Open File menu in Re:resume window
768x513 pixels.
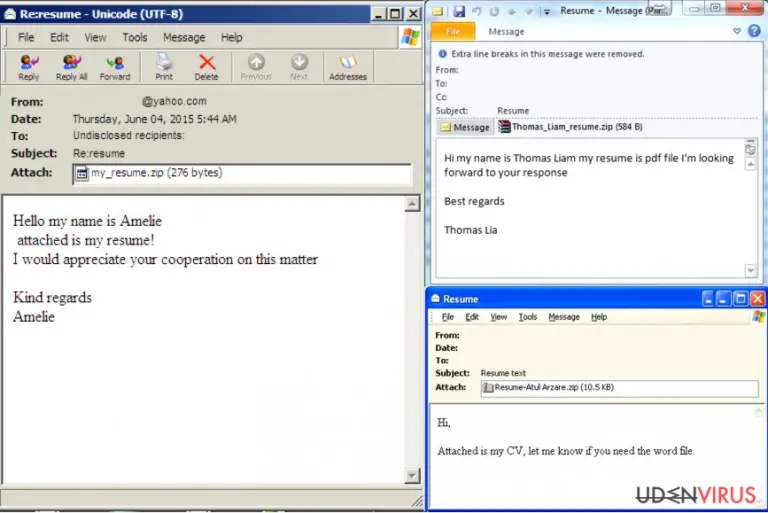point(26,38)
